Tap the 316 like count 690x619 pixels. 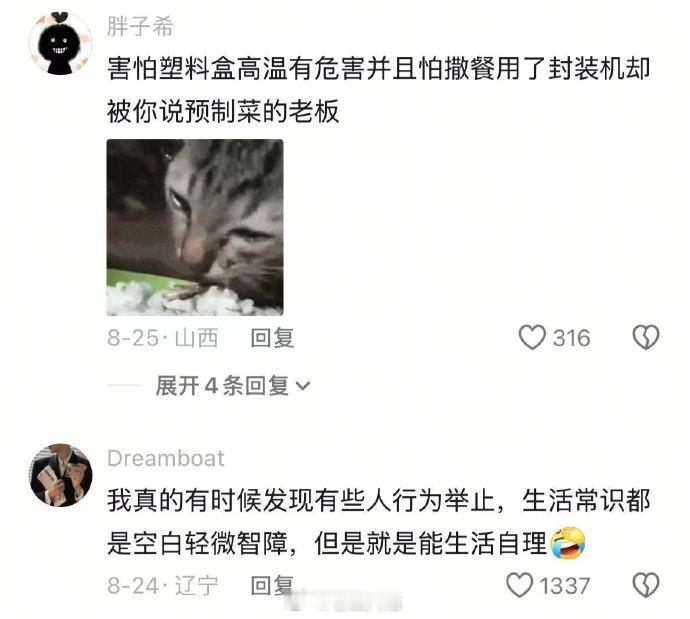[572, 338]
